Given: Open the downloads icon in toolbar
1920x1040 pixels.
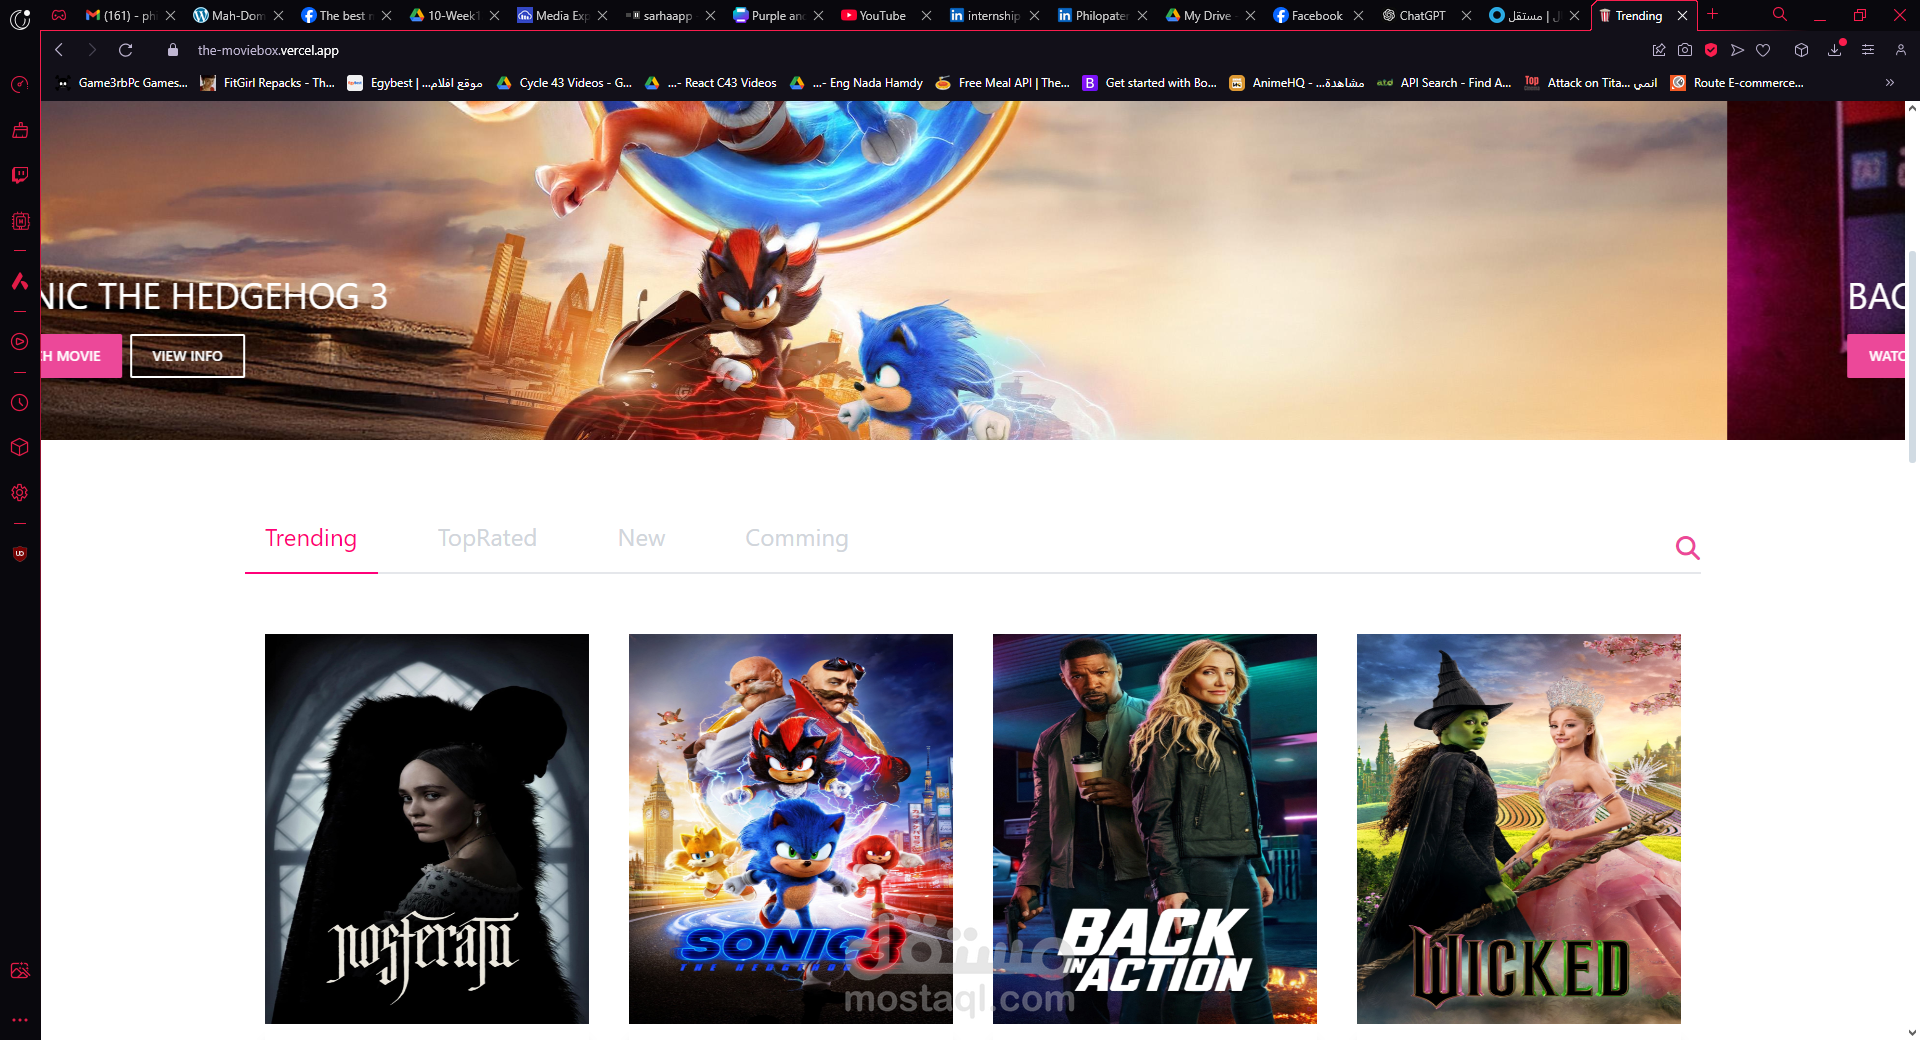Looking at the screenshot, I should (x=1835, y=50).
